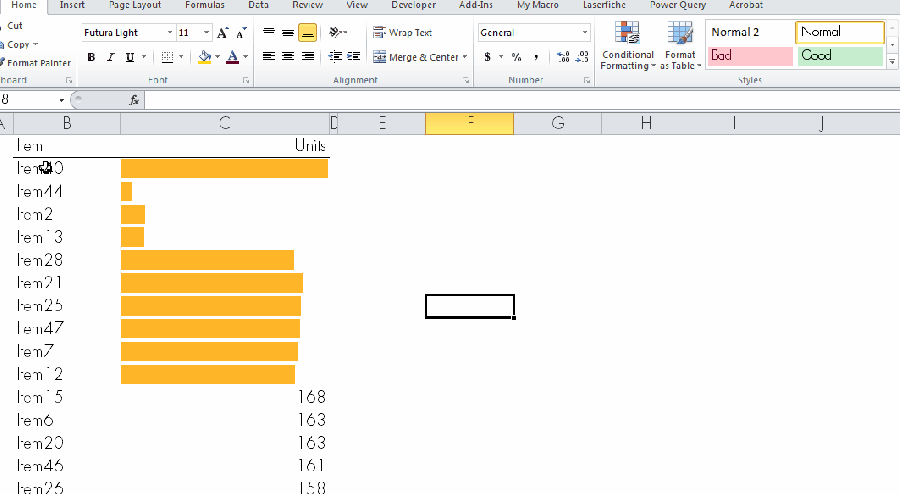This screenshot has height=494, width=900.
Task: Click the Fill Color paint bucket
Action: (204, 58)
